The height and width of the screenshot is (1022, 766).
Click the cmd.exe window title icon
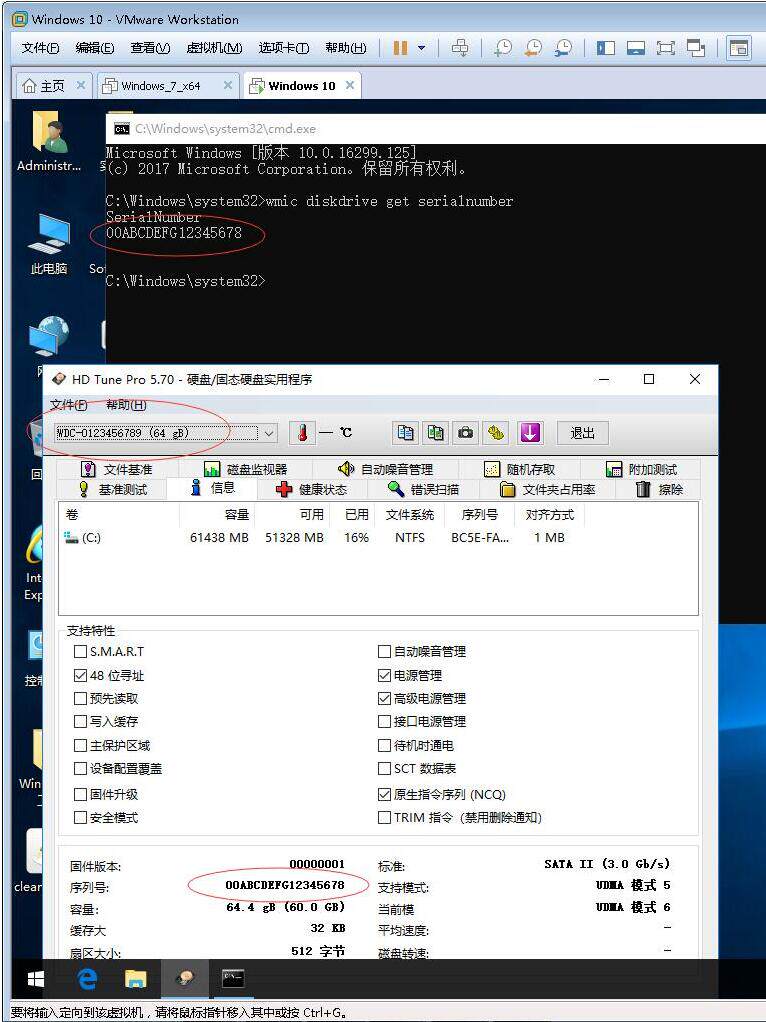(121, 129)
